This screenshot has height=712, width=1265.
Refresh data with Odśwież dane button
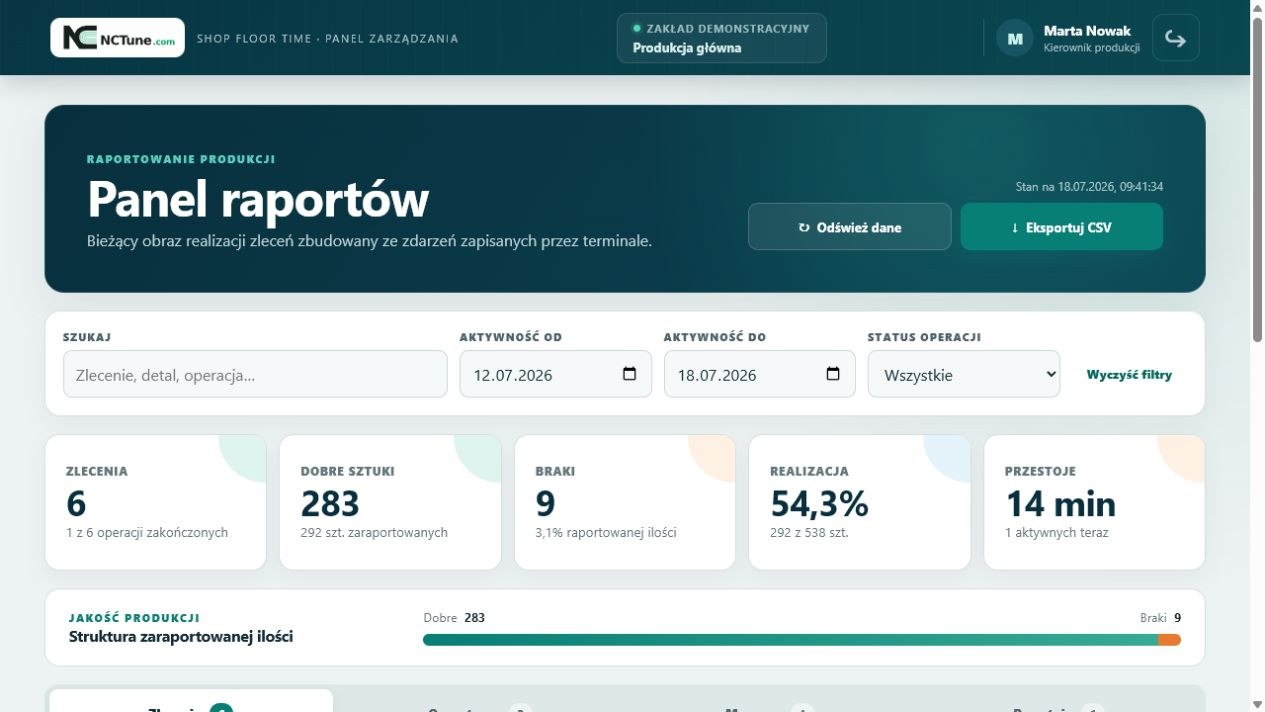click(x=850, y=227)
